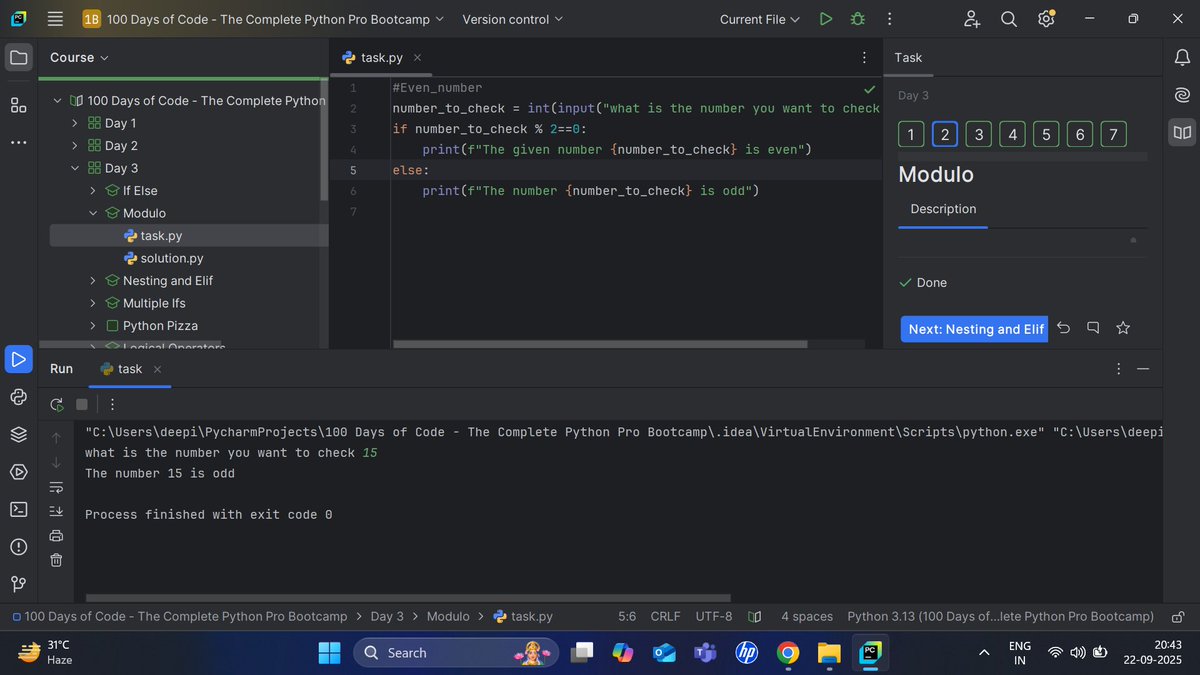Open the main hamburger menu

(55, 19)
